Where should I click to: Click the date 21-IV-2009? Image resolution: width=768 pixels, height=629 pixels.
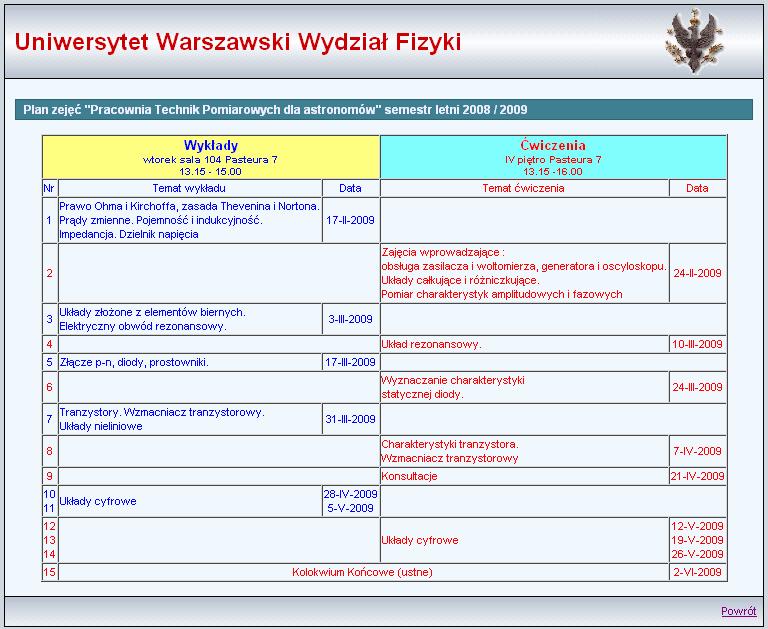coord(697,476)
